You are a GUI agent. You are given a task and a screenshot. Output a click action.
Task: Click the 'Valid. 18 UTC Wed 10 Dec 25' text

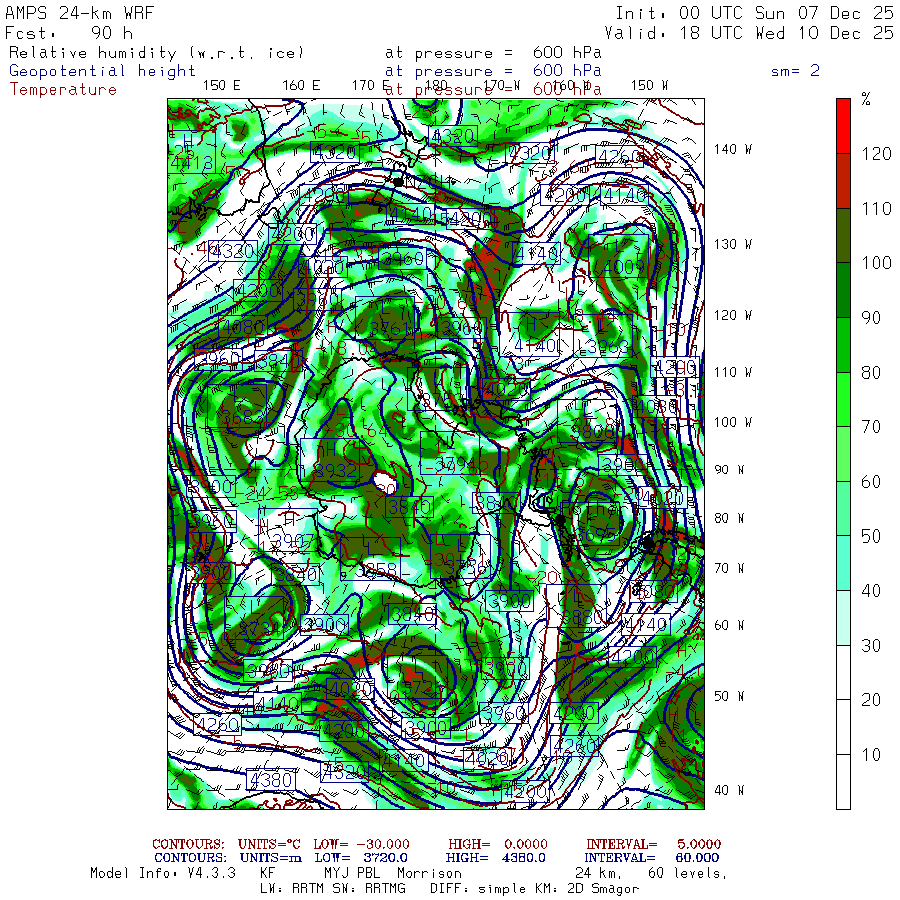tap(749, 32)
